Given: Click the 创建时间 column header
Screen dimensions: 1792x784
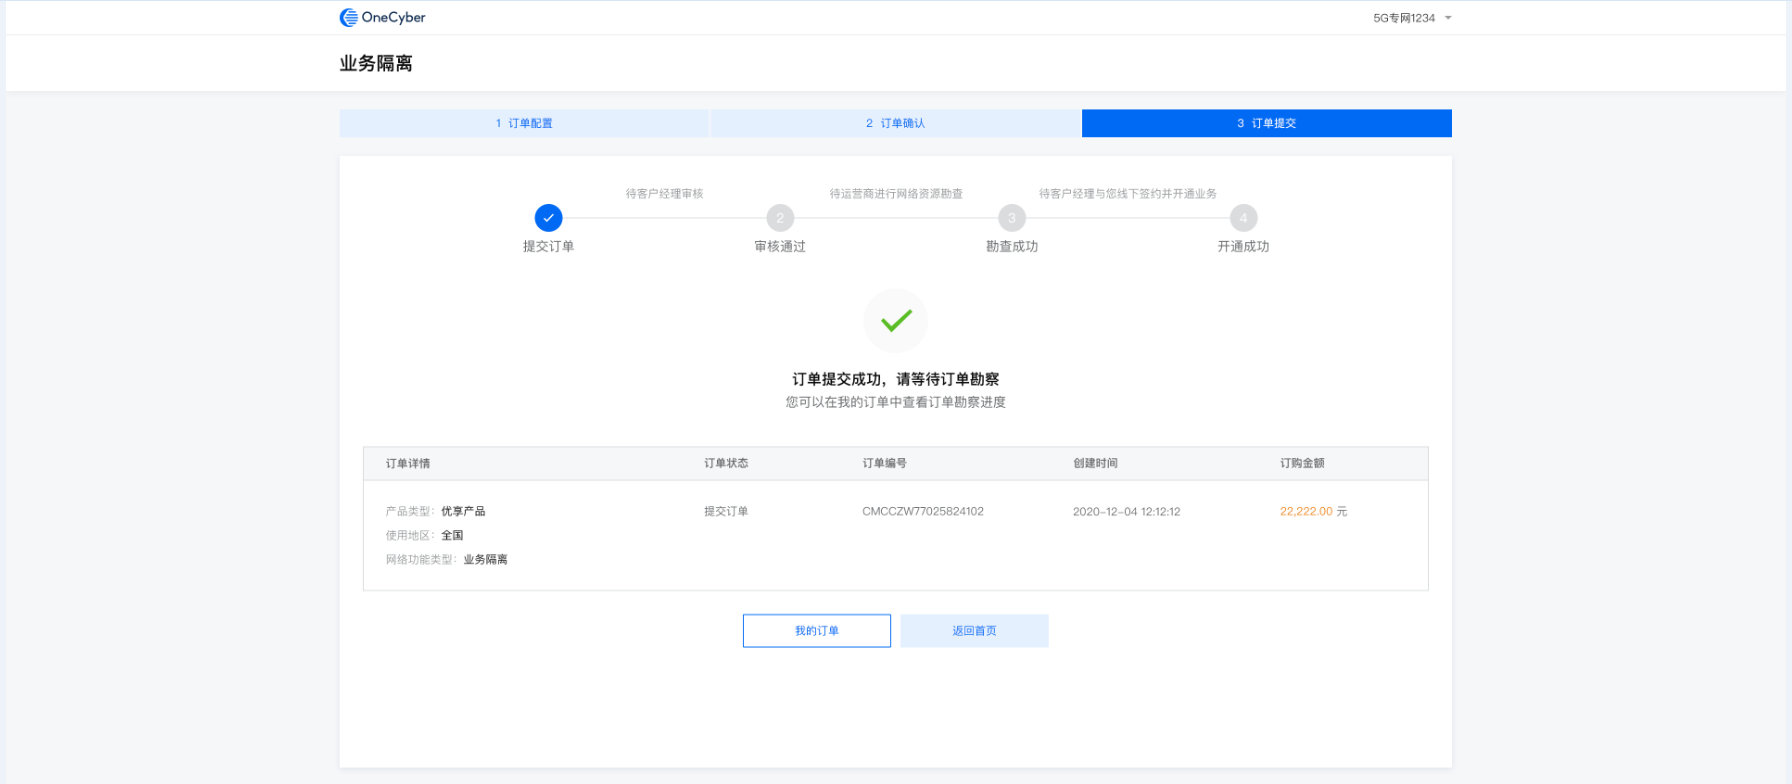Looking at the screenshot, I should [1095, 463].
